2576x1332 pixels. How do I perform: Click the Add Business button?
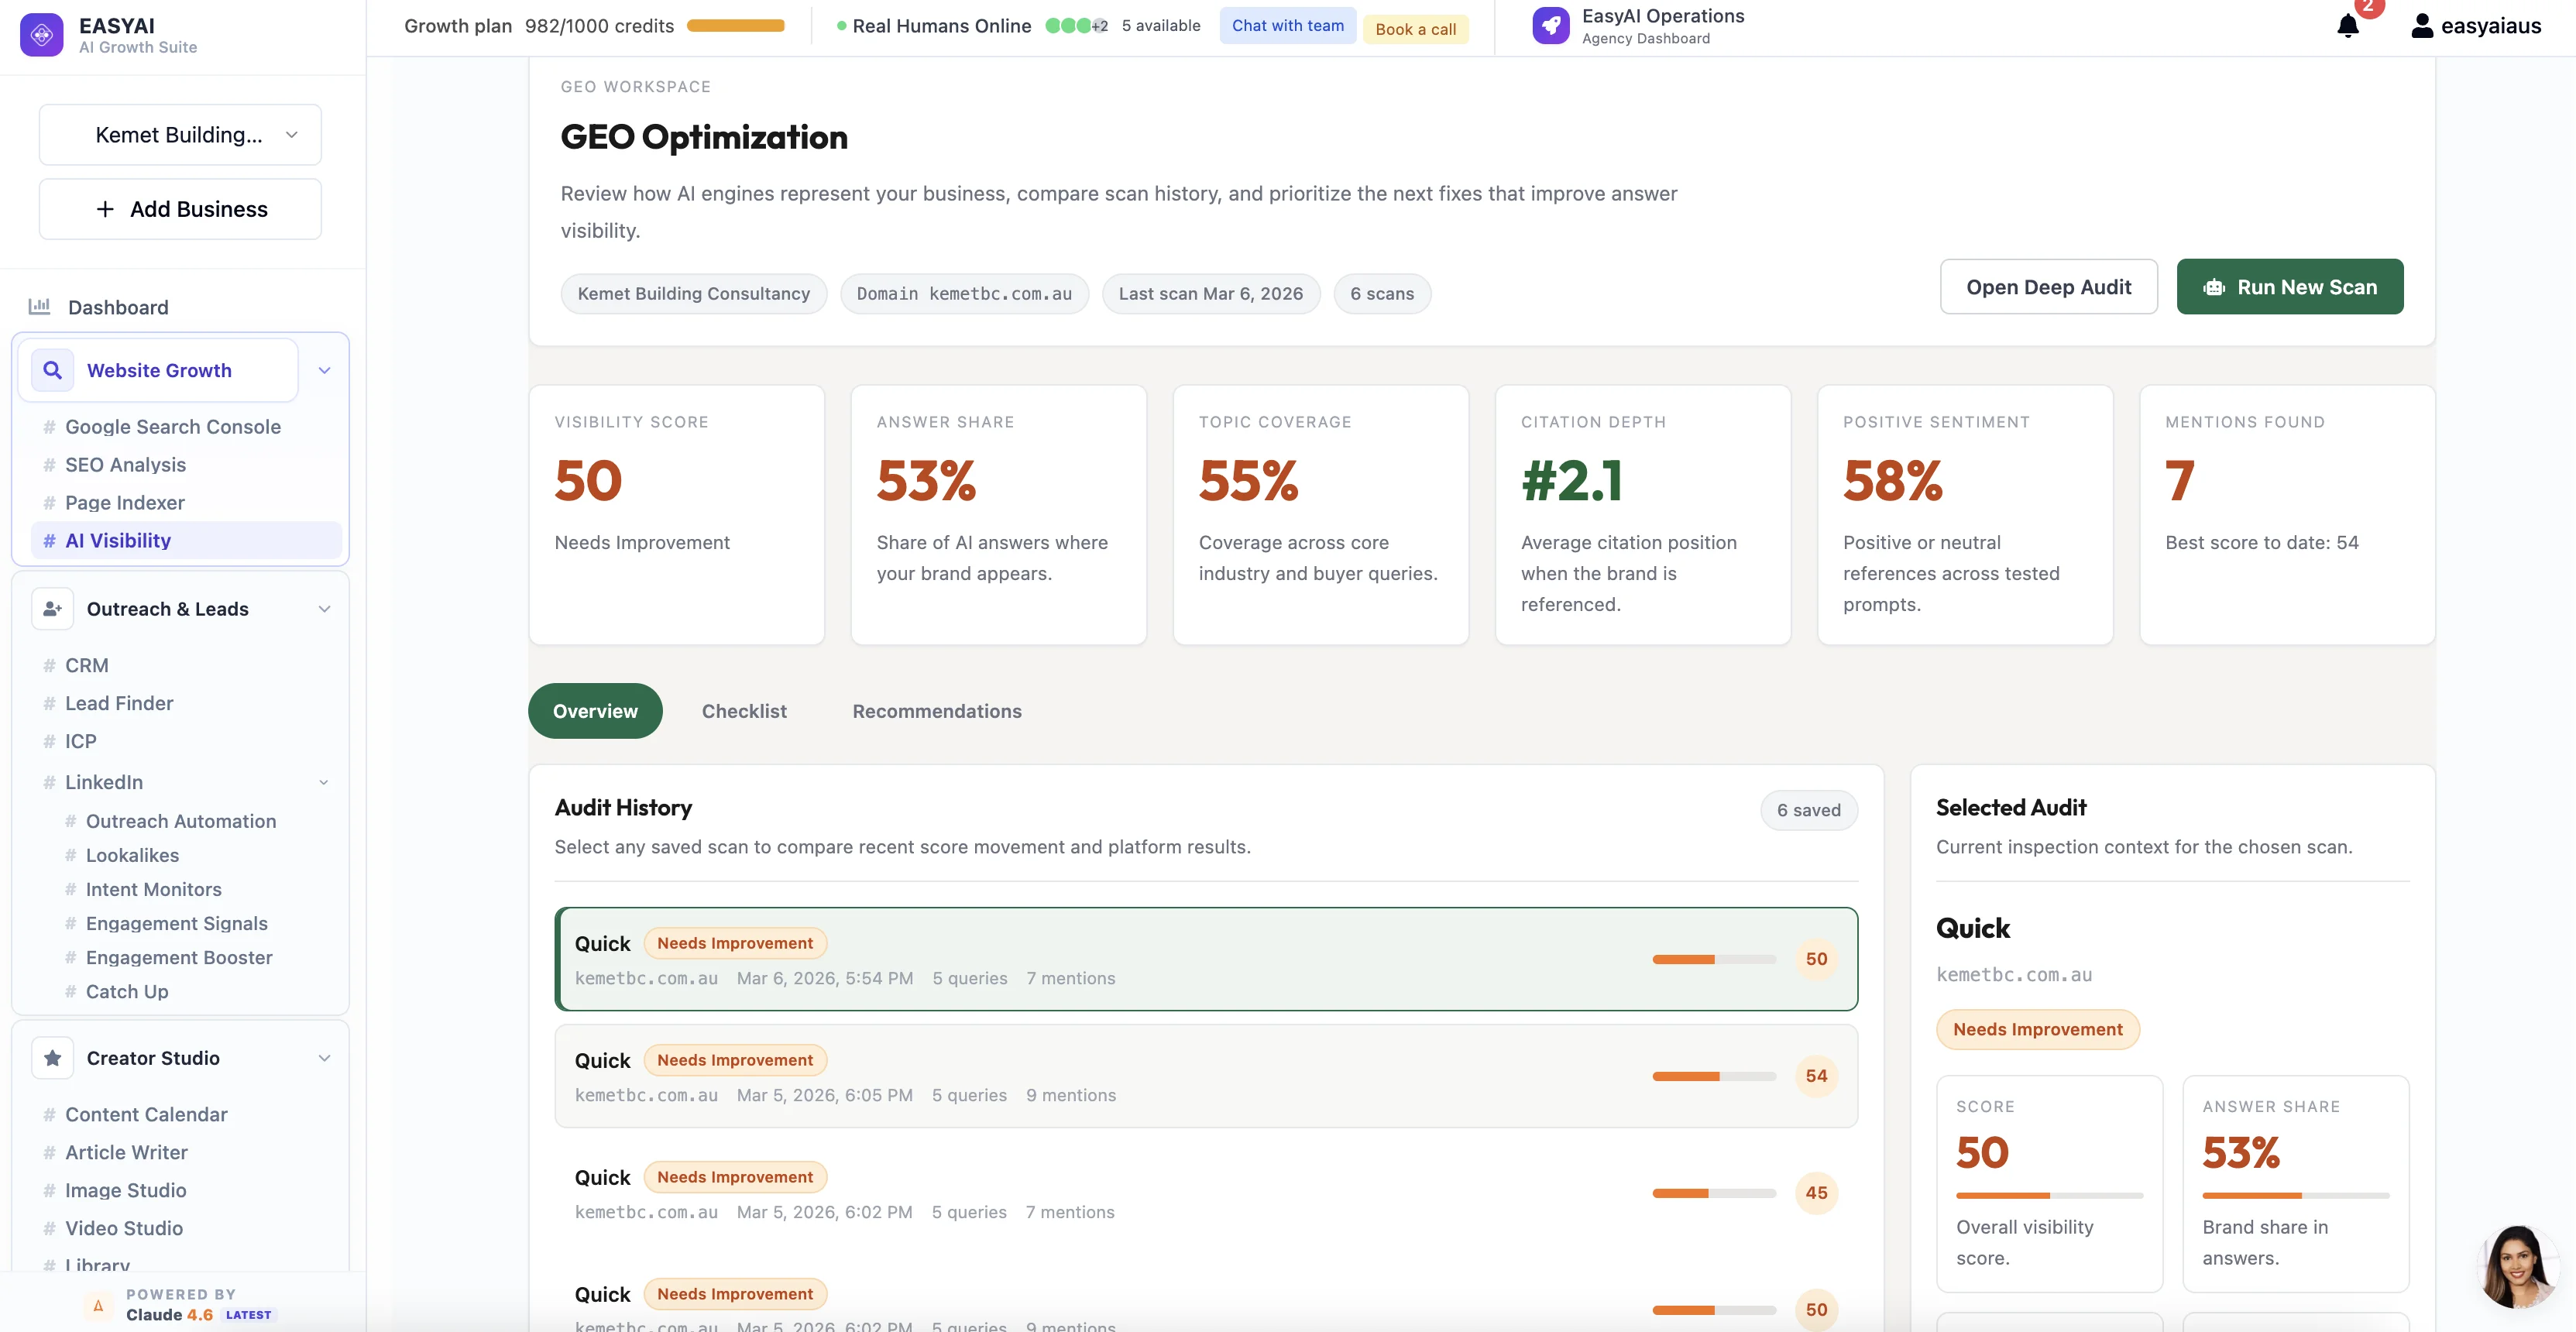point(180,209)
